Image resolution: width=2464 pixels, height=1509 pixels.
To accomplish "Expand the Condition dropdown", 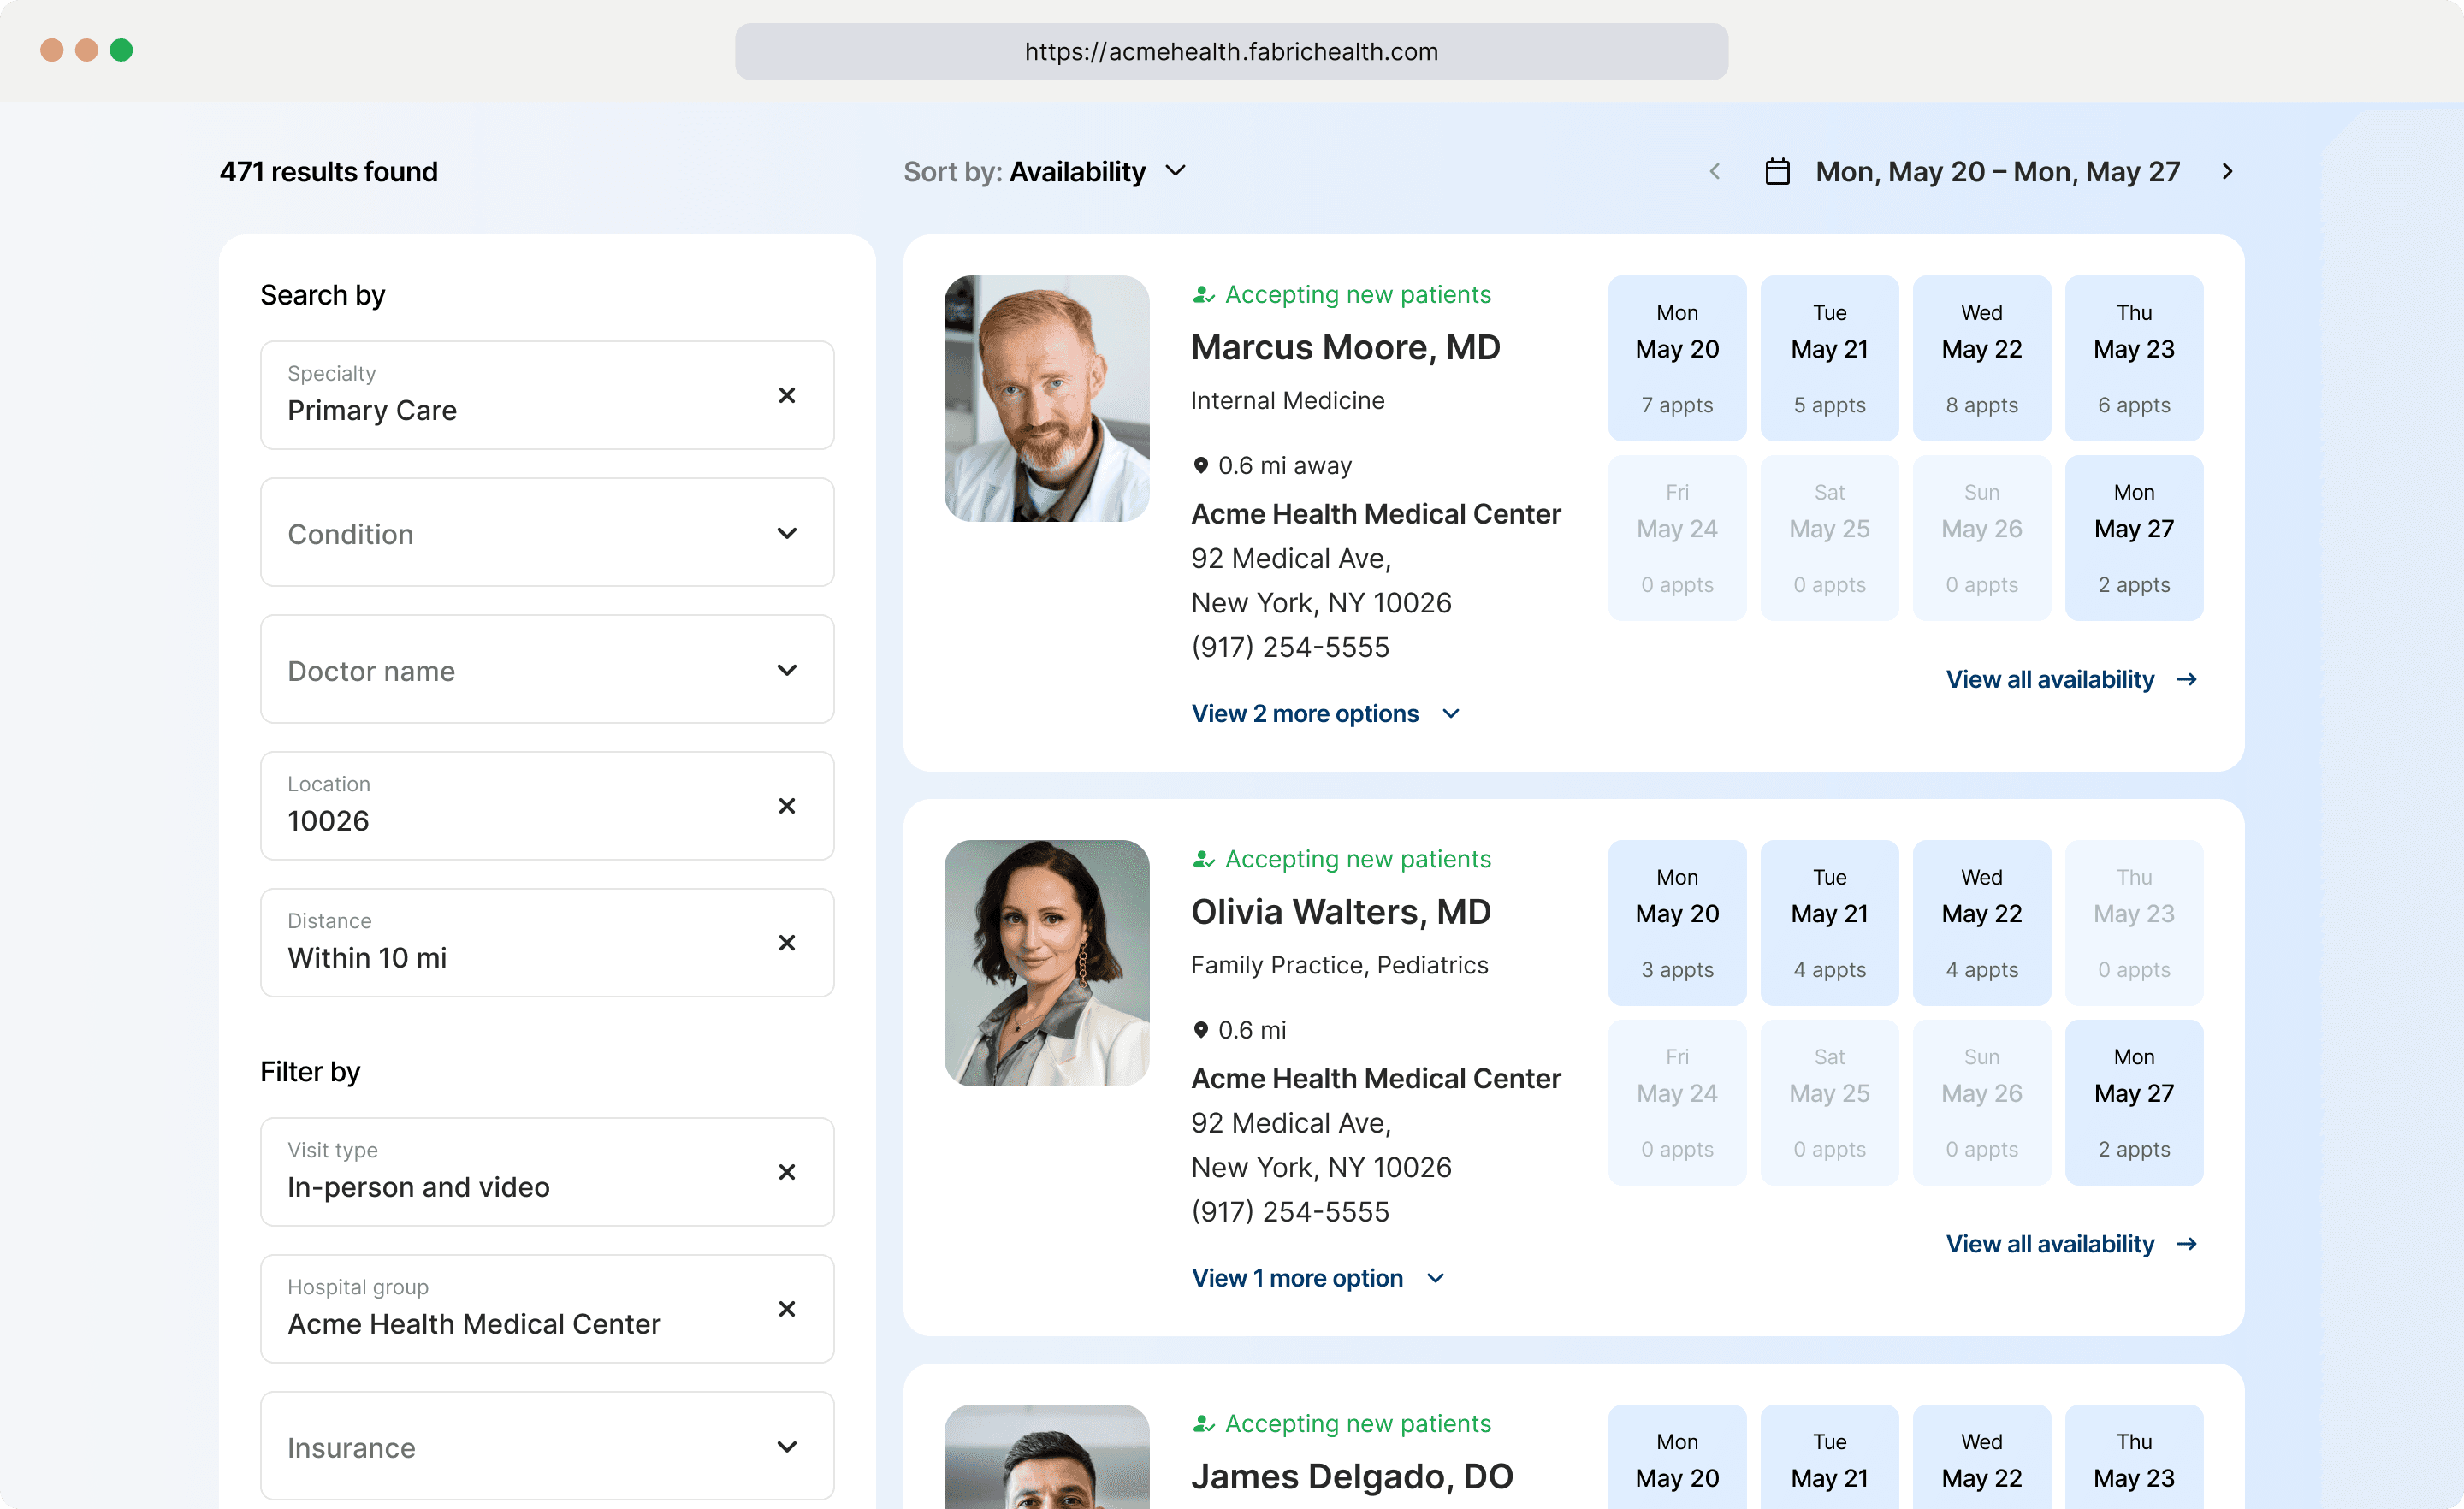I will click(547, 533).
